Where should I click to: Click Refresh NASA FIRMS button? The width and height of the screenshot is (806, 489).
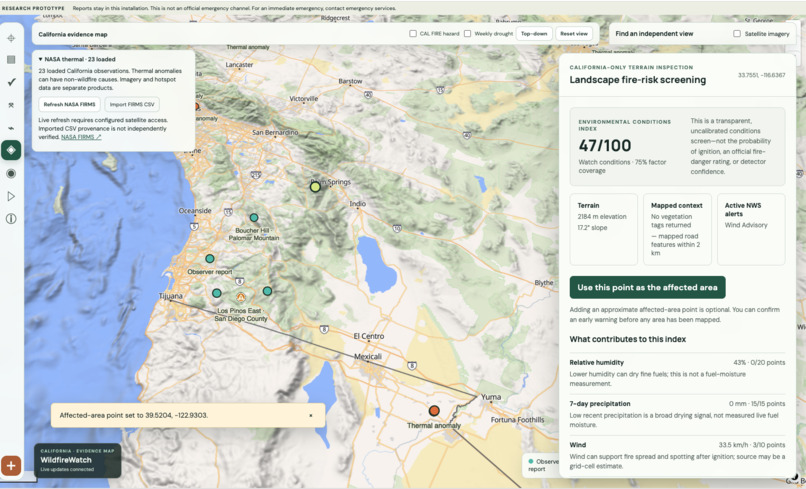point(69,104)
